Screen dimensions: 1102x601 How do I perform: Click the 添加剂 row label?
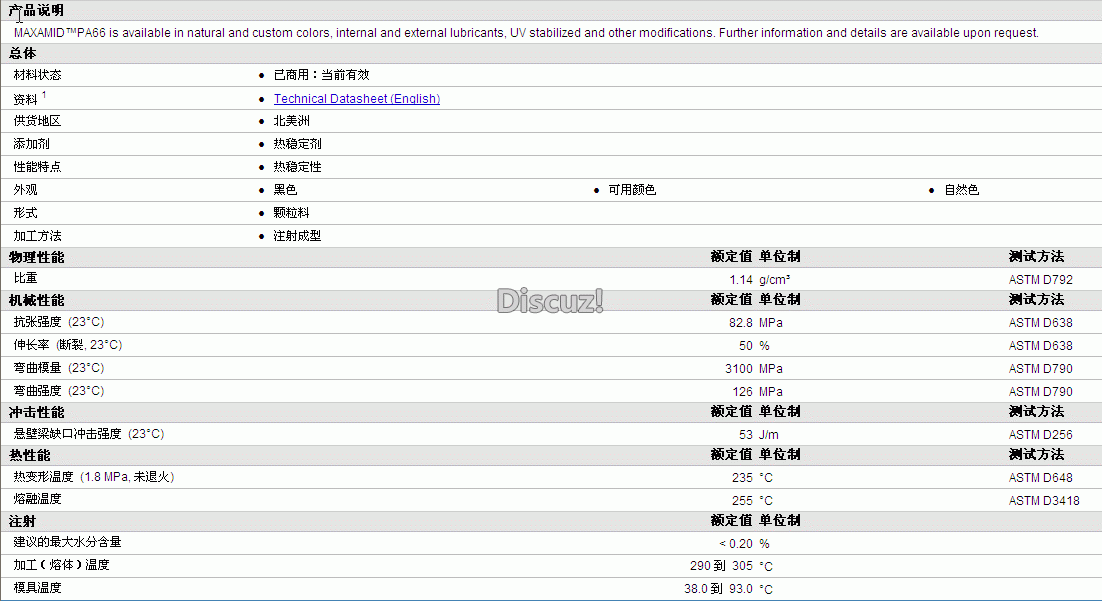(x=32, y=143)
